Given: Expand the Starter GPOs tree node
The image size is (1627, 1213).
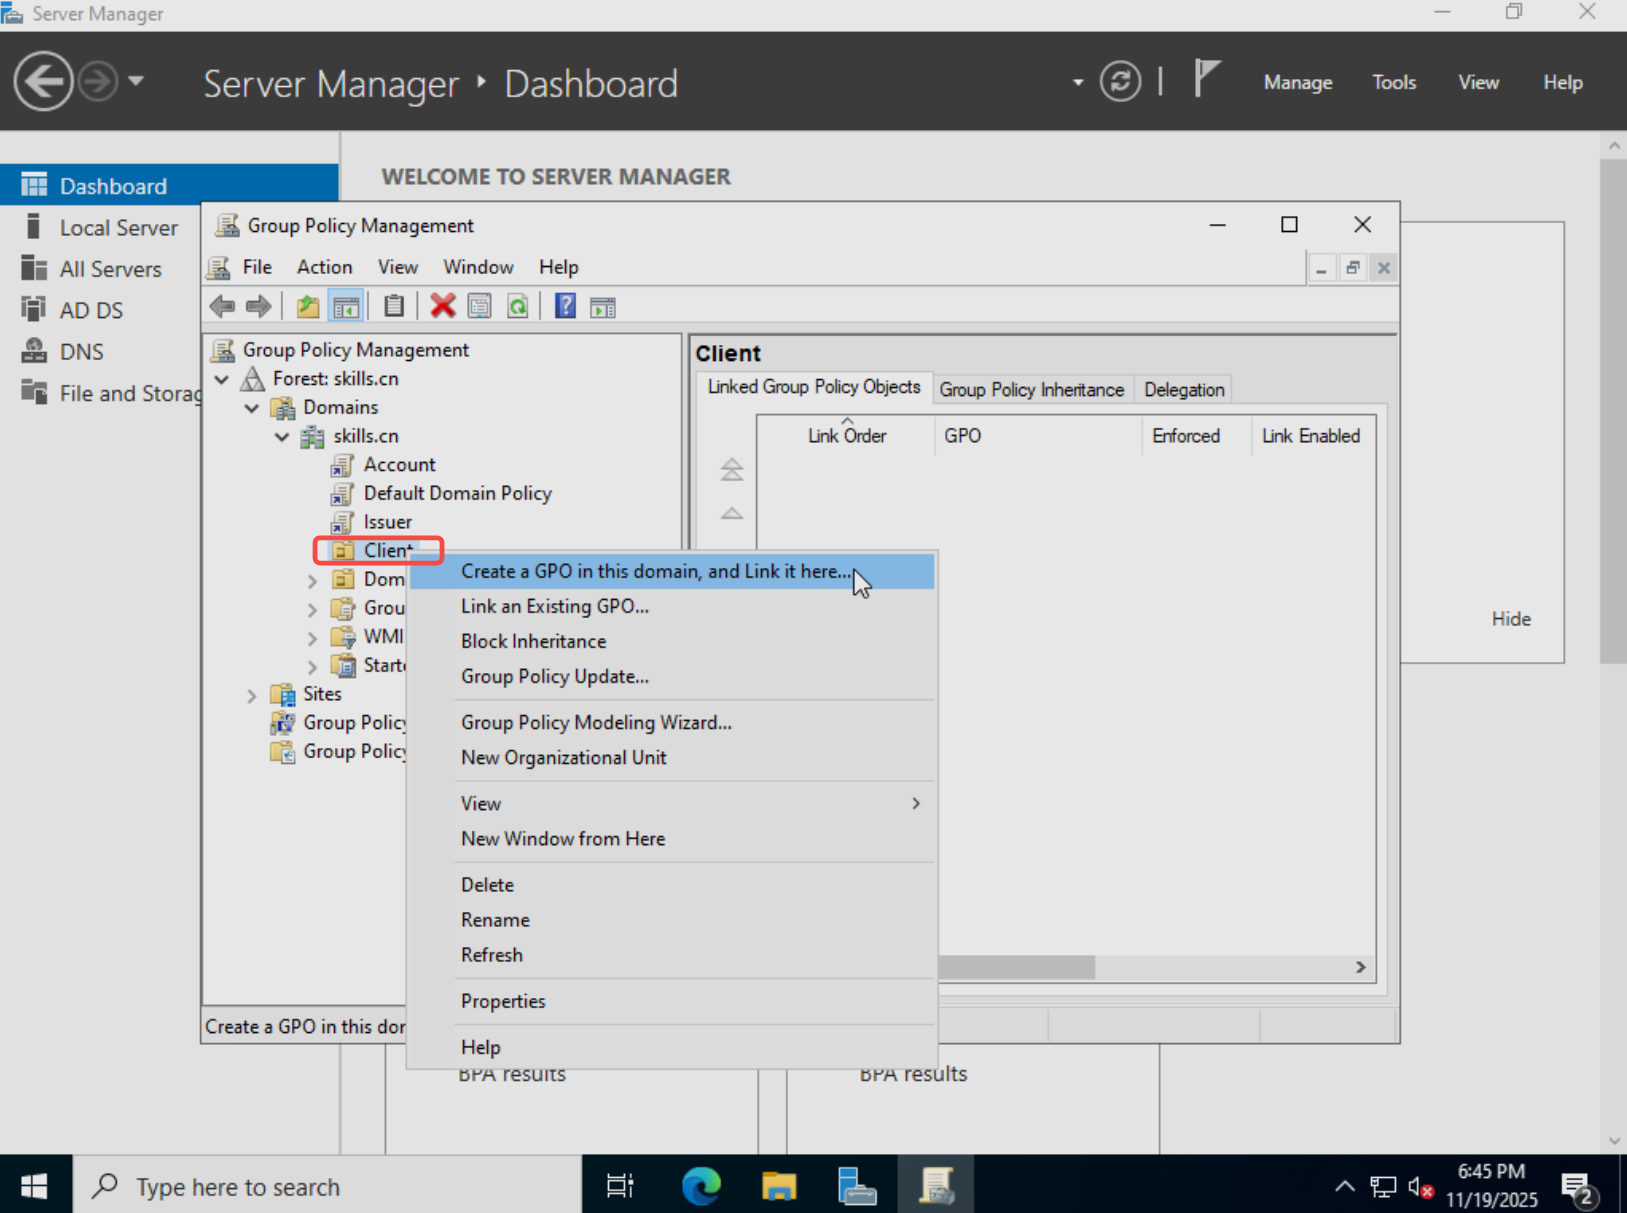Looking at the screenshot, I should (312, 667).
